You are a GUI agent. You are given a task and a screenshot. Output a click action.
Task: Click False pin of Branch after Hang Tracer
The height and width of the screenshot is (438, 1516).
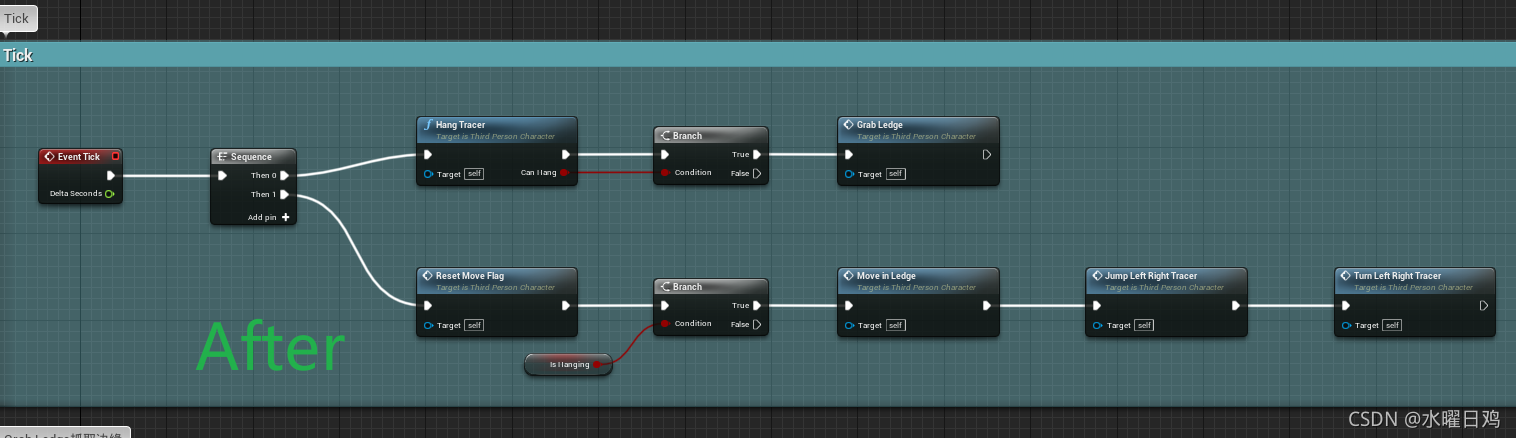coord(757,173)
